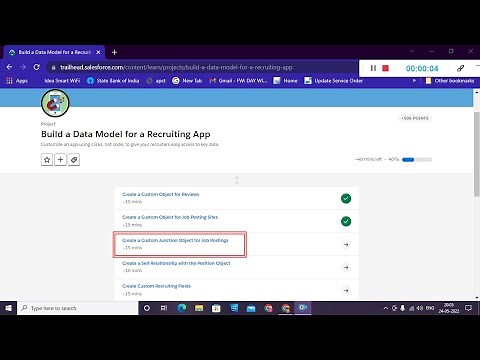This screenshot has height=360, width=480.
Task: Click the browser forward arrow
Action: pos(23,67)
